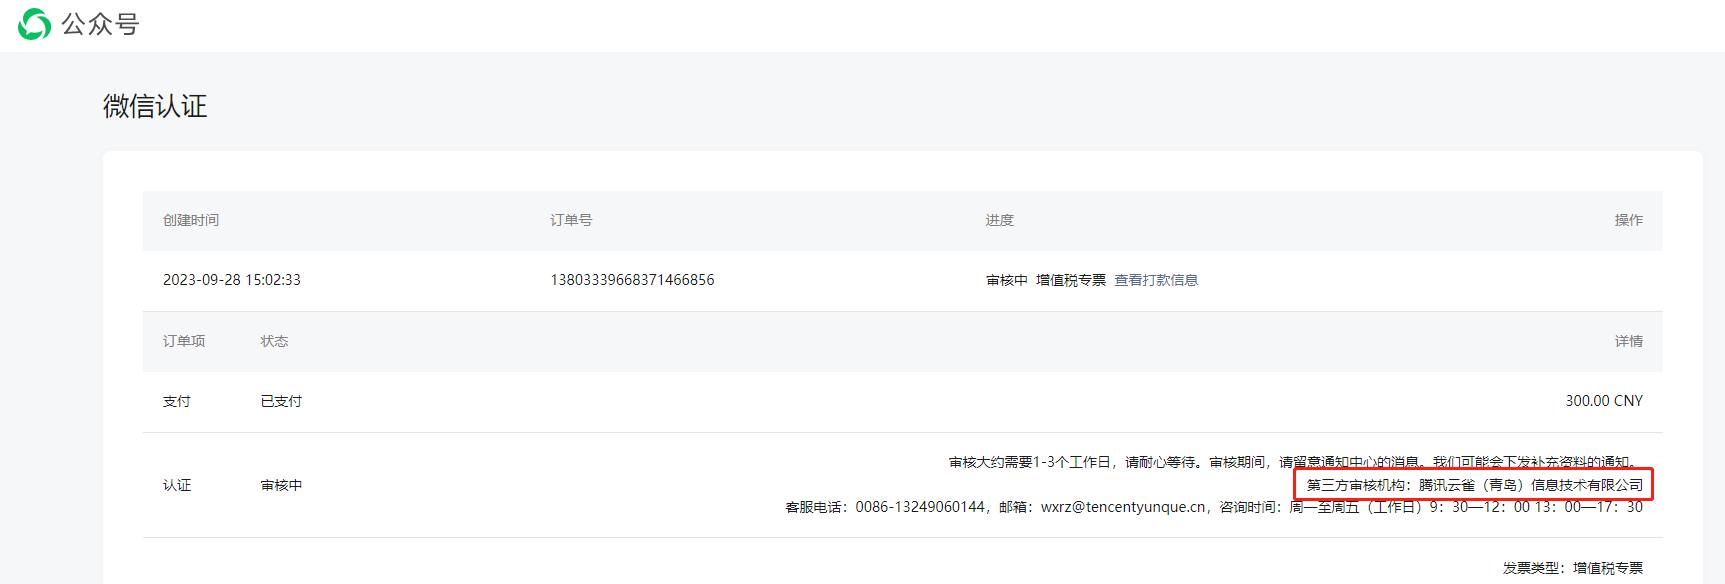Click the 订单号 column header
This screenshot has height=584, width=1725.
pyautogui.click(x=571, y=220)
